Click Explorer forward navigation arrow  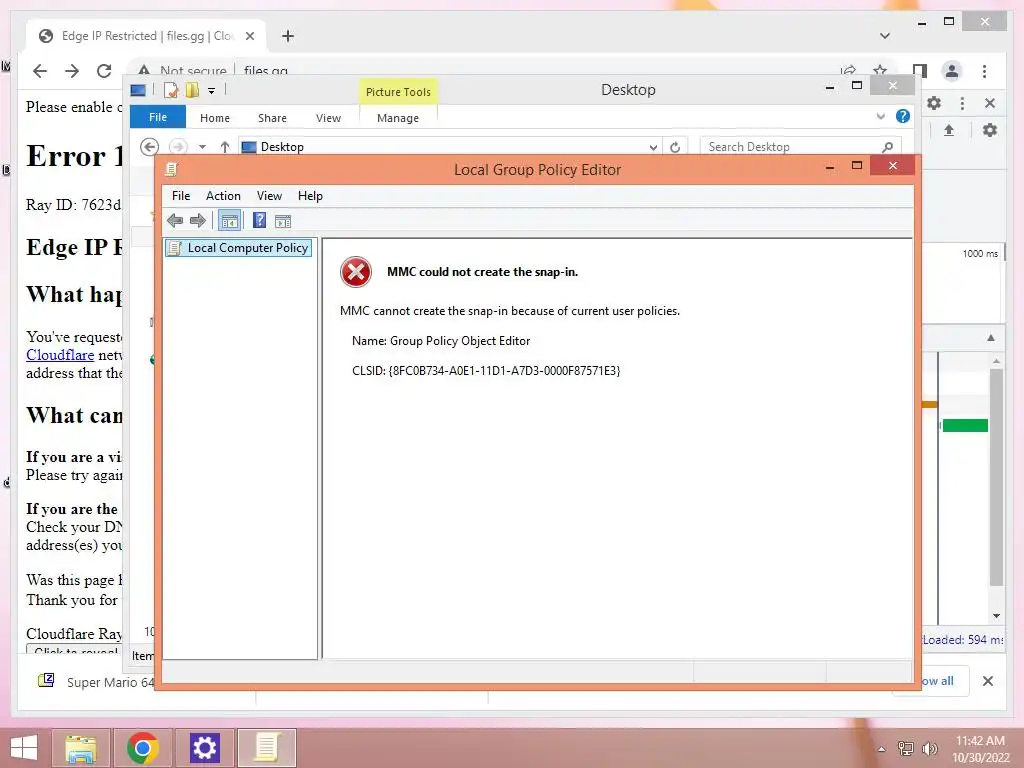178,147
